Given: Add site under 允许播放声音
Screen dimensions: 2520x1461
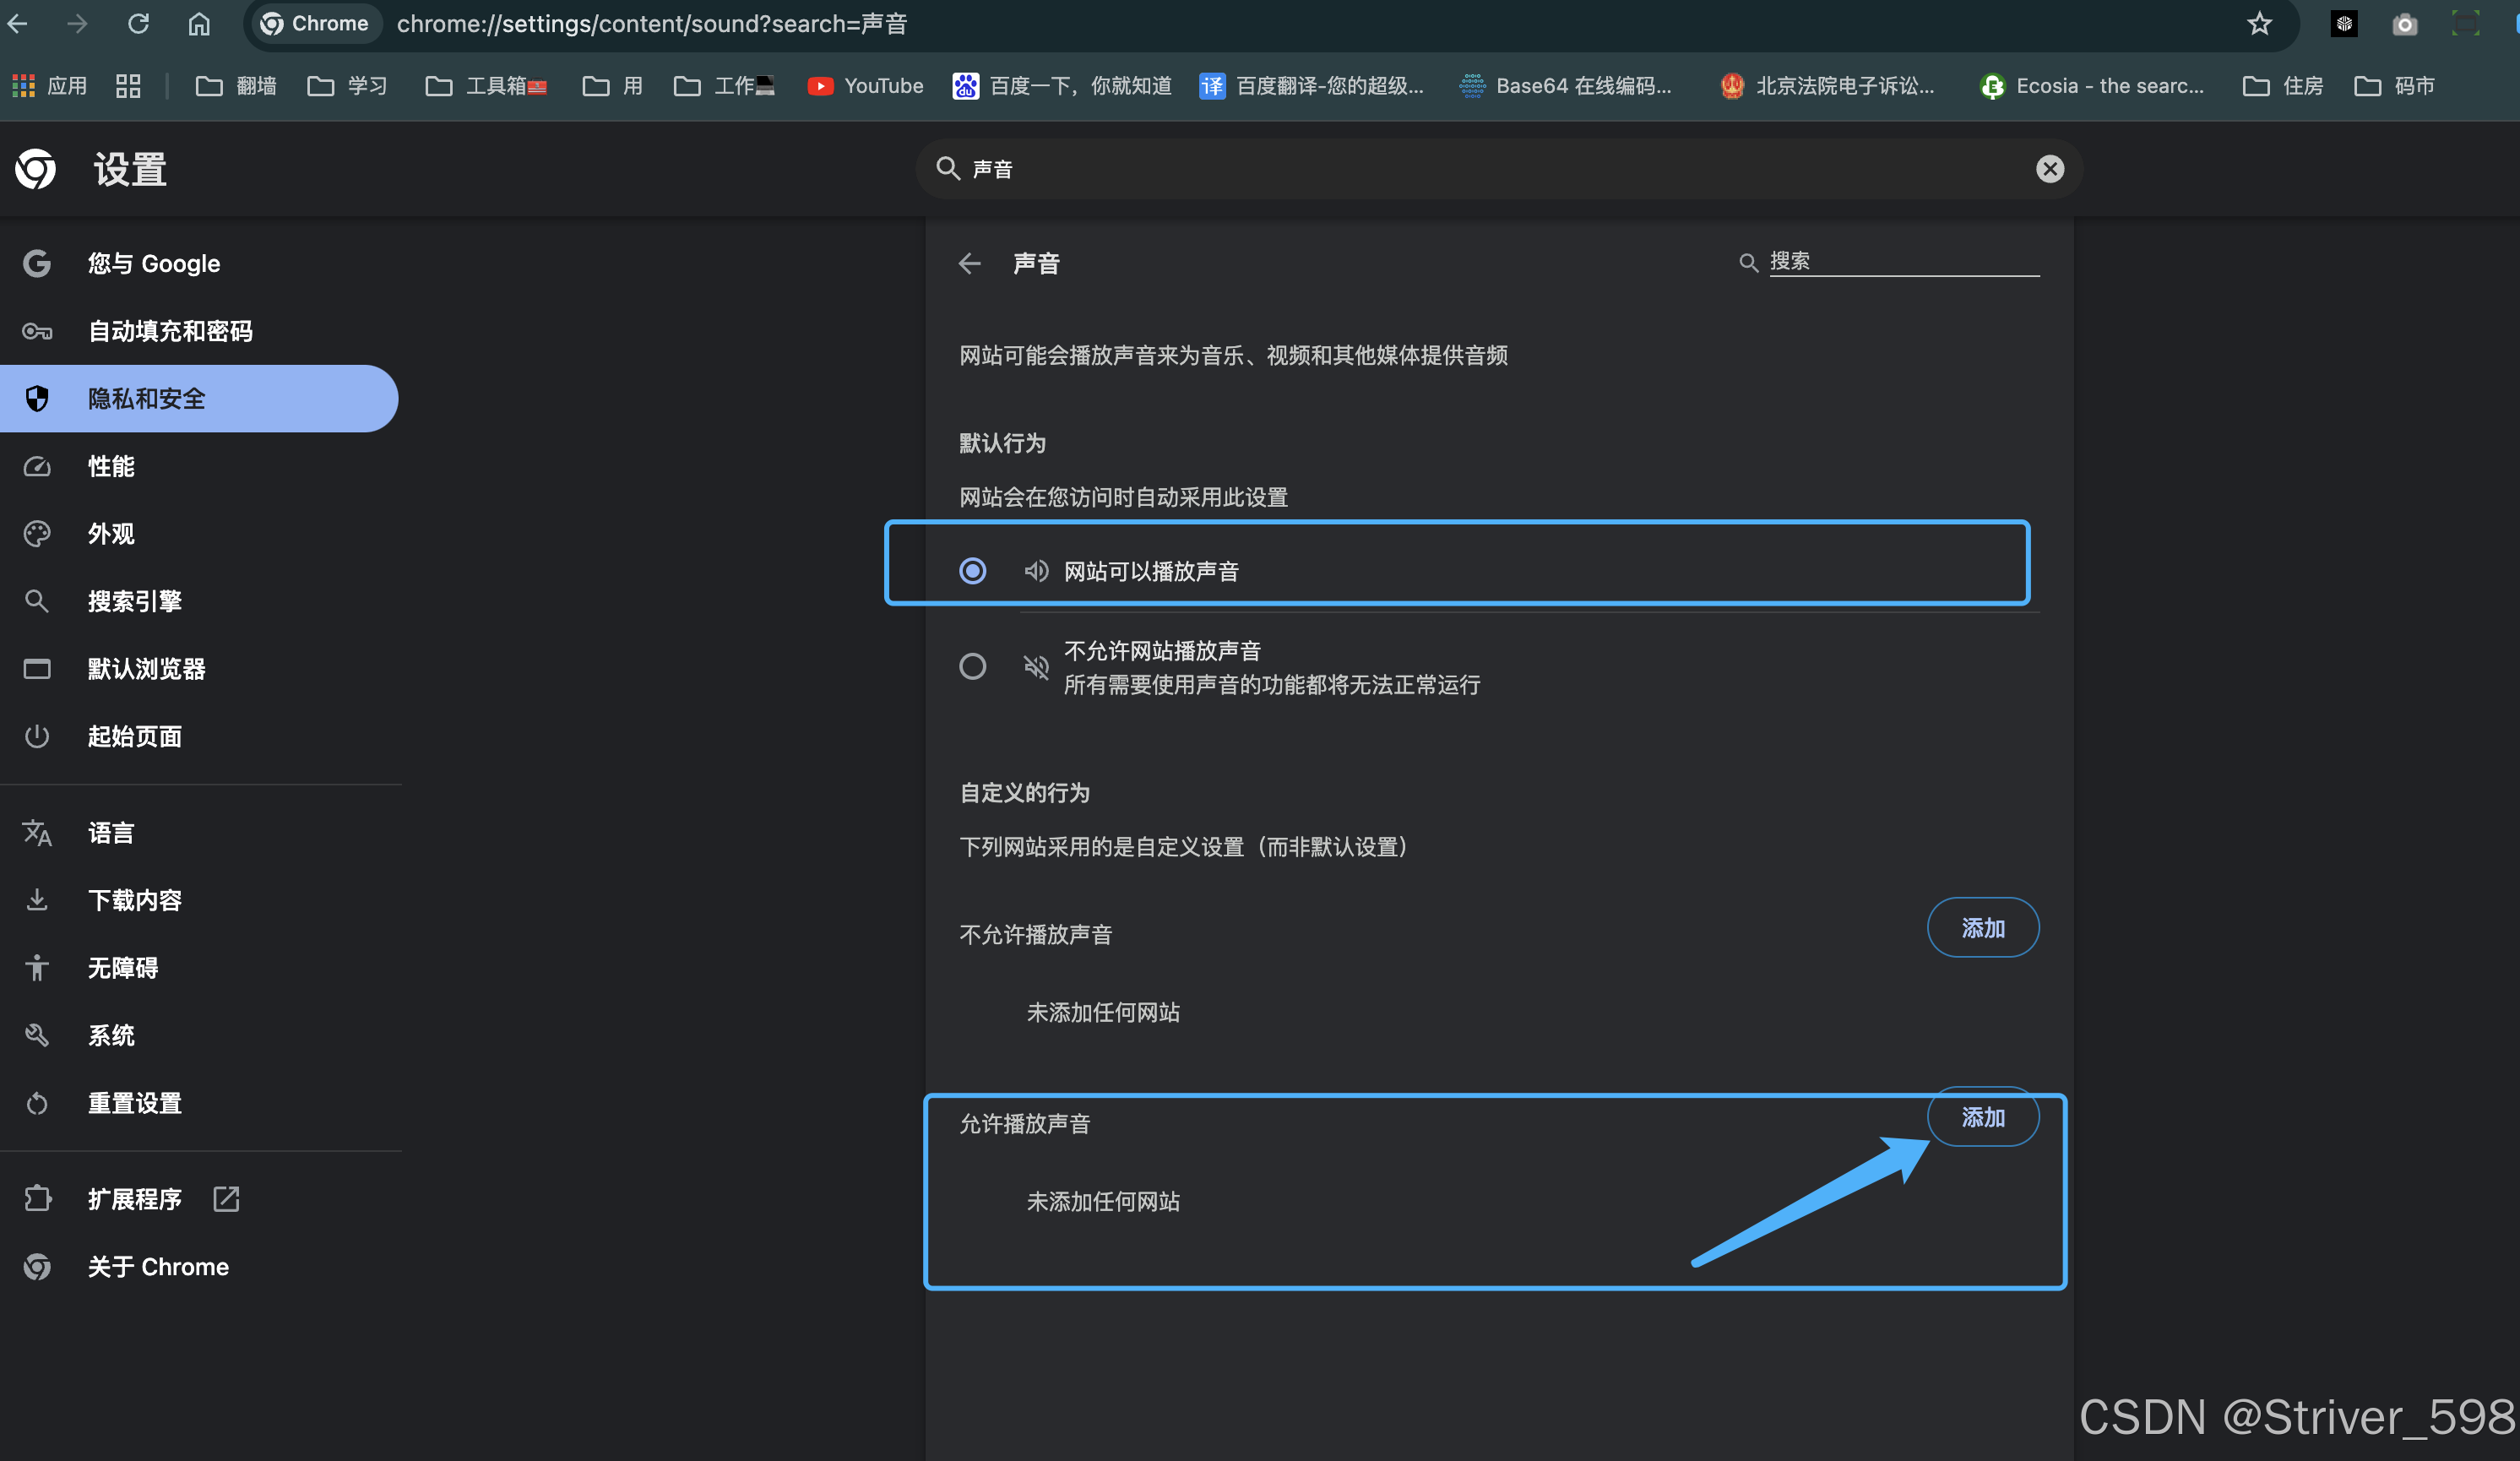Looking at the screenshot, I should (1982, 1117).
